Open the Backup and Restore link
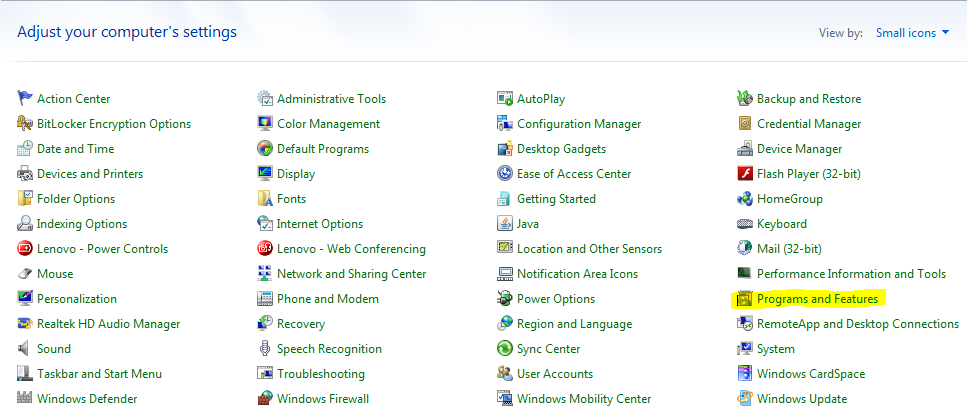Viewport: 967px width, 413px height. tap(809, 99)
